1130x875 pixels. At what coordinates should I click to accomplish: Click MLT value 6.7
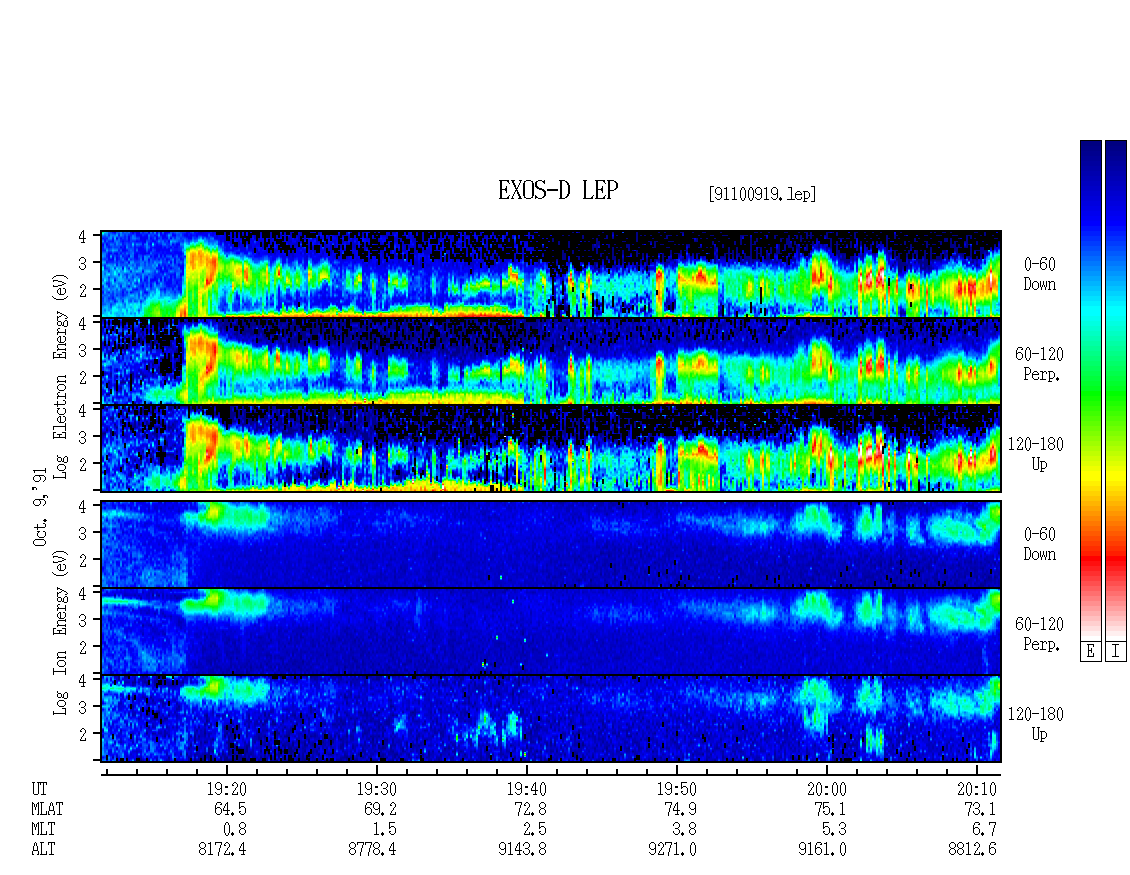(984, 830)
